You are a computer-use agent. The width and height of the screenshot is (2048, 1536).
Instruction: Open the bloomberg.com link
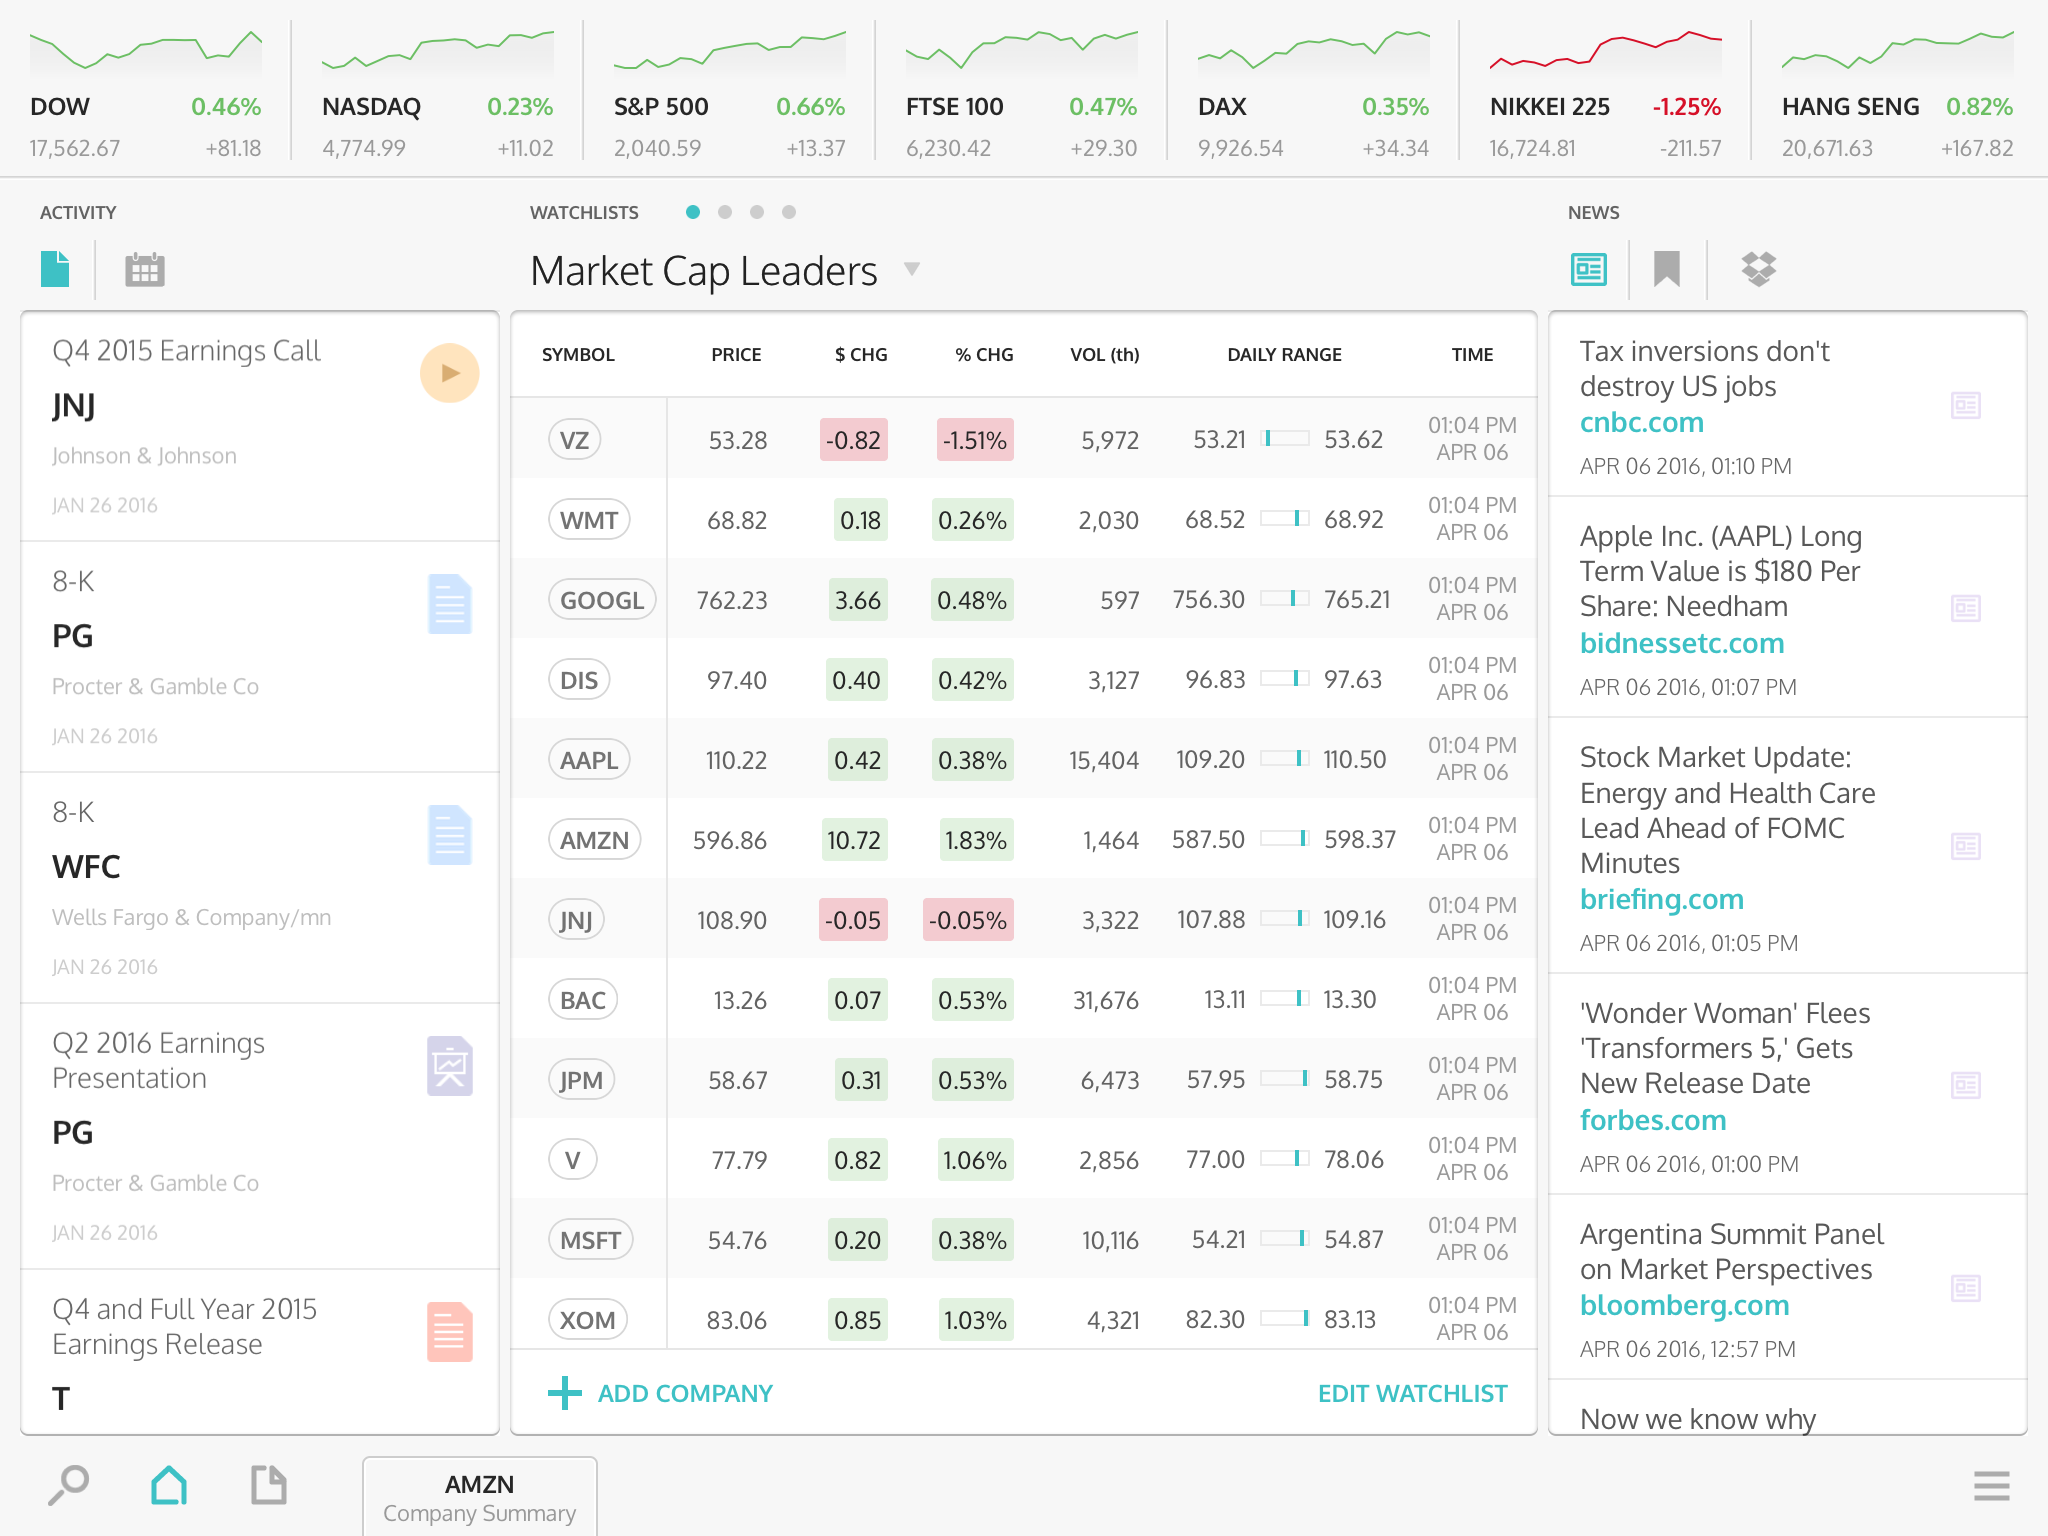click(x=1684, y=1305)
